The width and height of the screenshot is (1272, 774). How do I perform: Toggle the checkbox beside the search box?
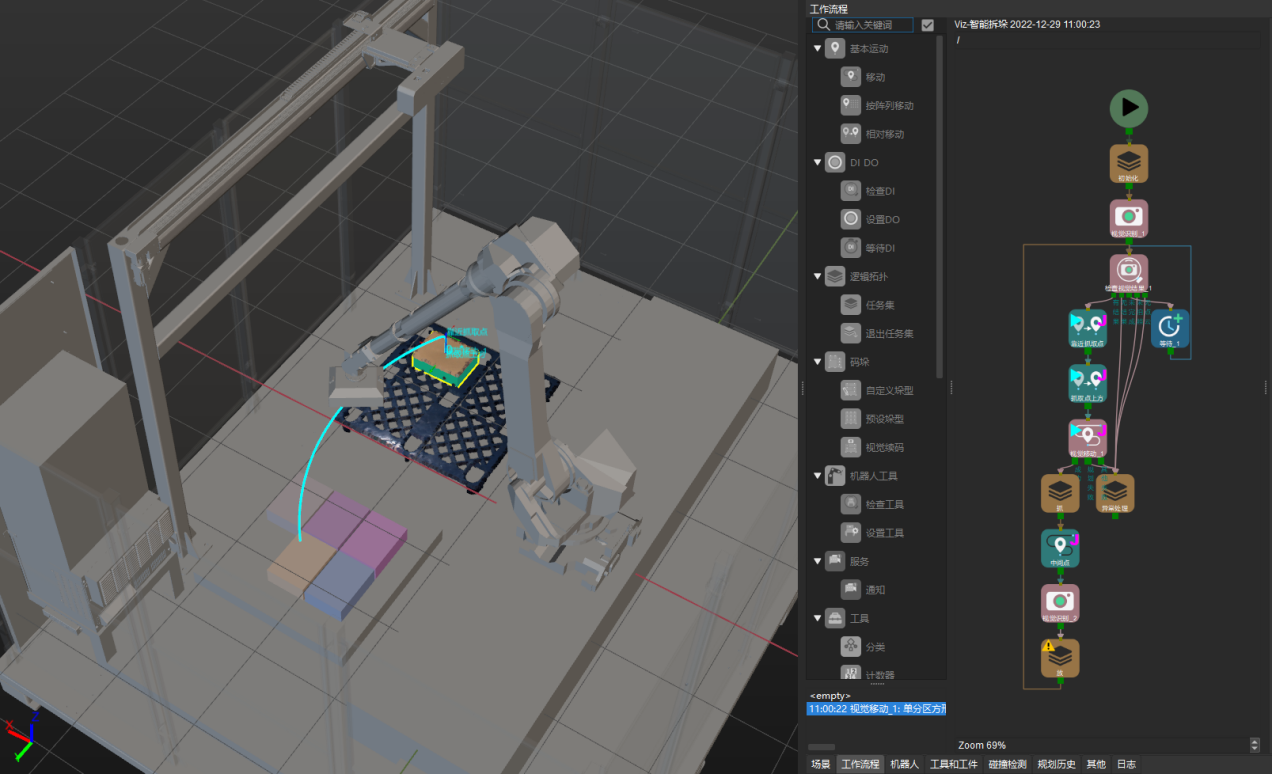927,25
